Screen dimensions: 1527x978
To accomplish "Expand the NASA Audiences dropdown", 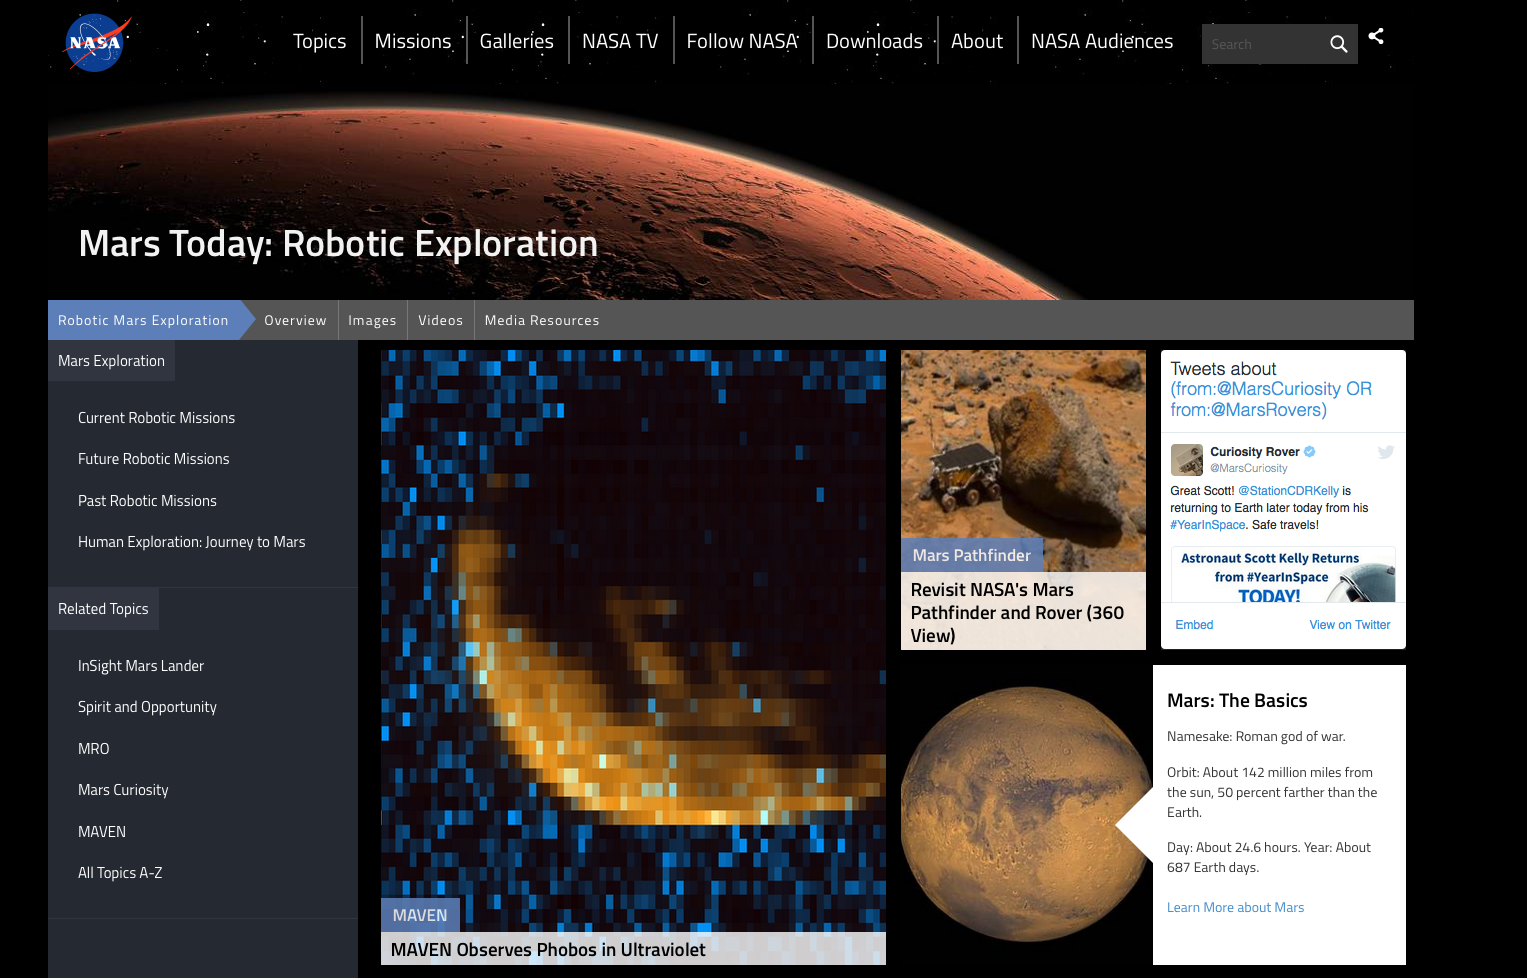I will click(x=1101, y=41).
